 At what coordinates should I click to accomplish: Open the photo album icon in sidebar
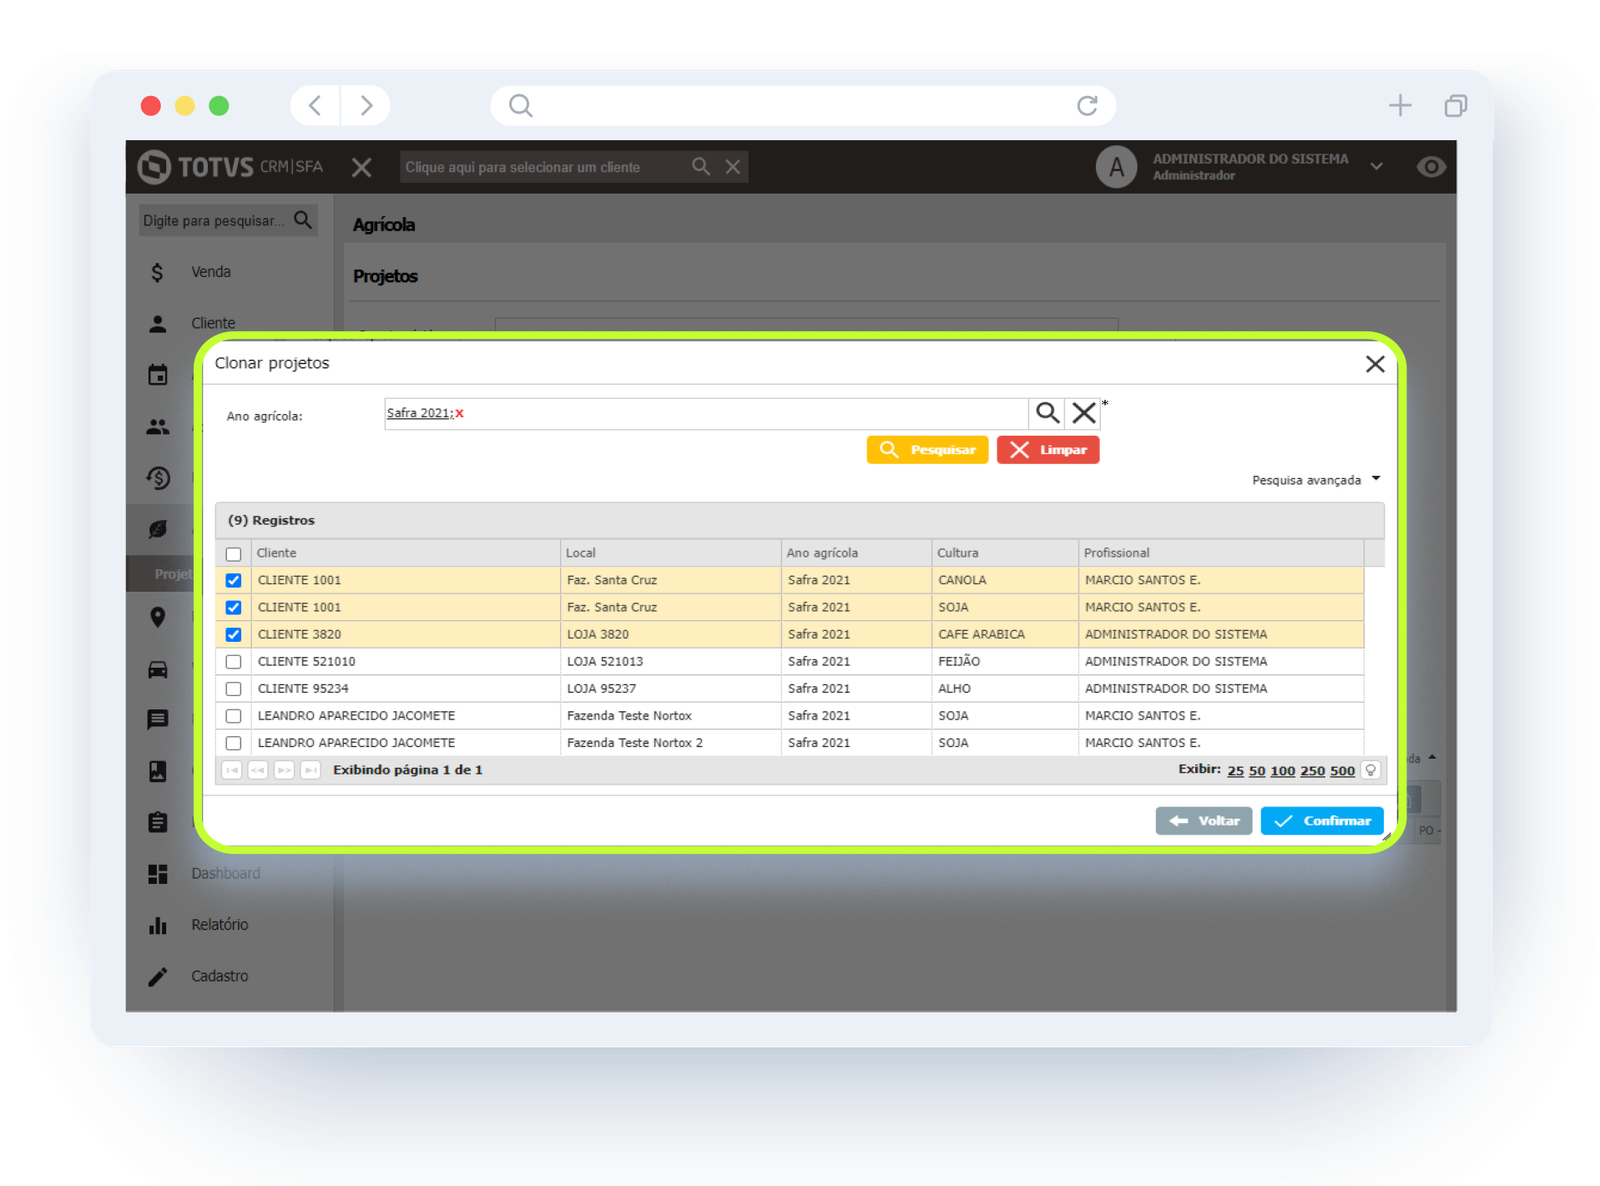point(158,771)
